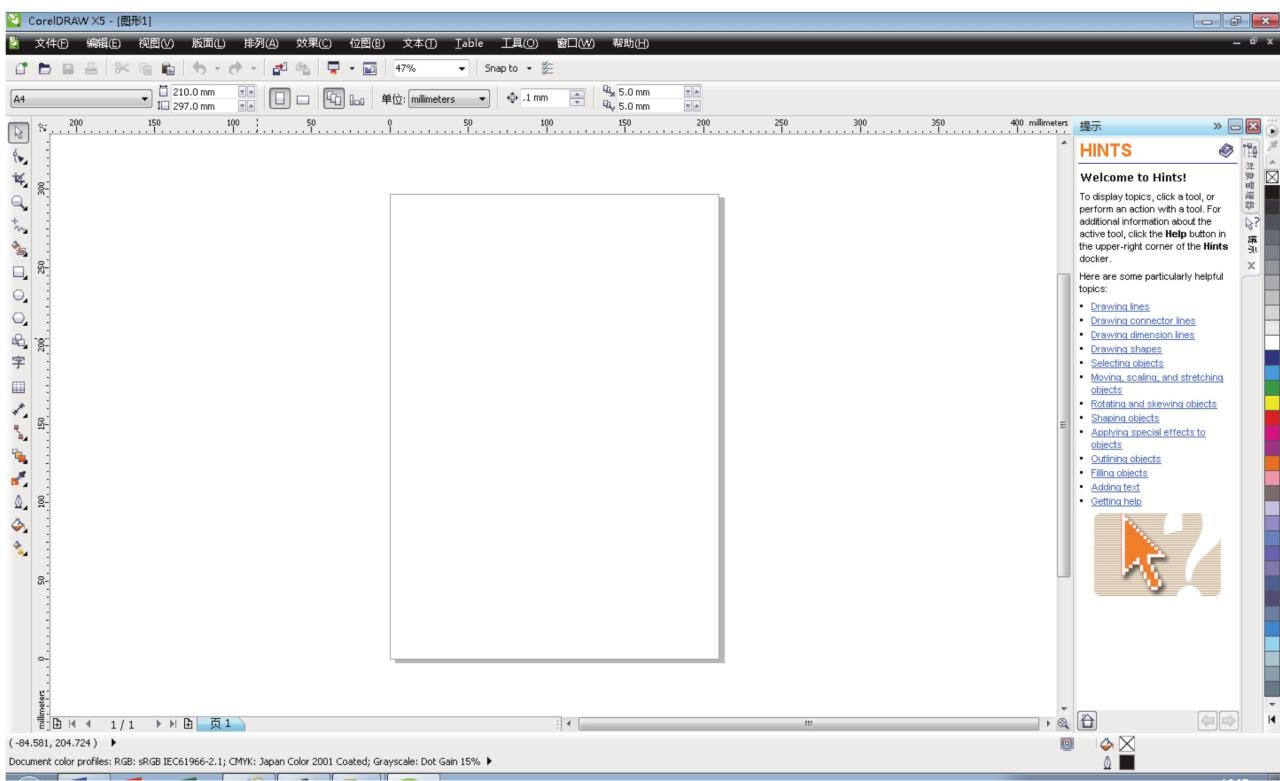Screen dimensions: 1280x781
Task: Enable drawing units for all pages
Action: [x=335, y=97]
